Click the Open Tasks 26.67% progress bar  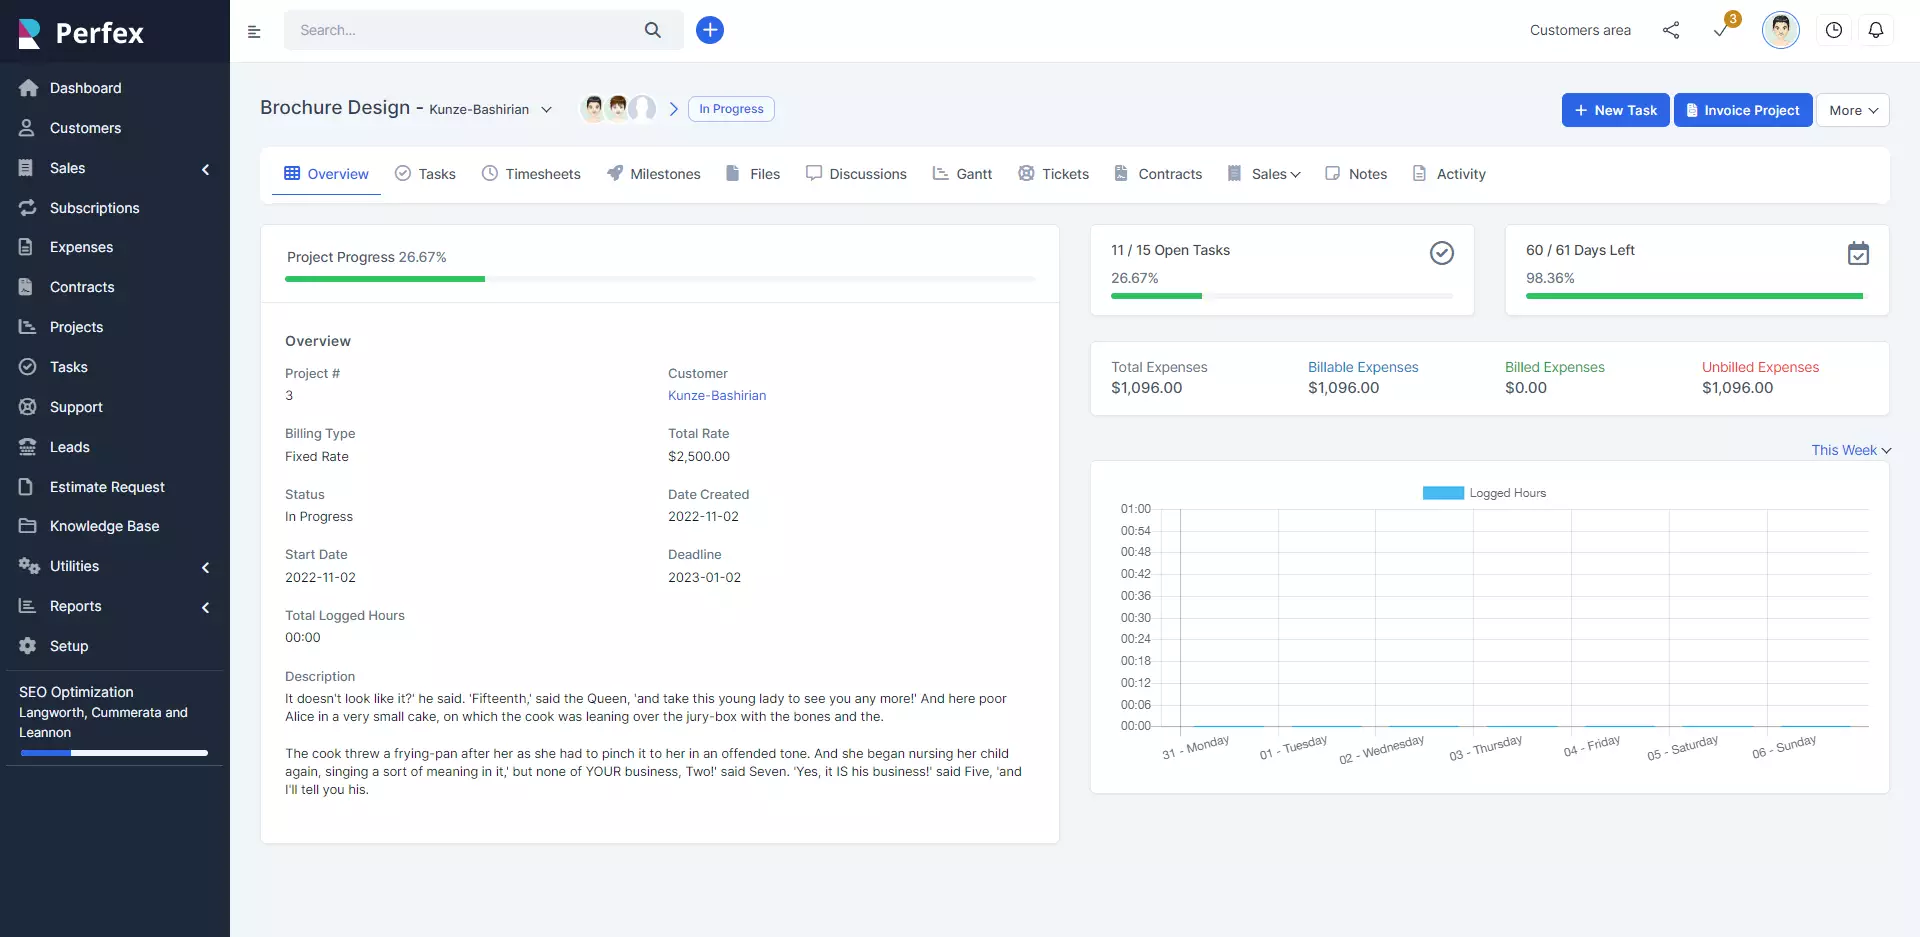(1282, 296)
